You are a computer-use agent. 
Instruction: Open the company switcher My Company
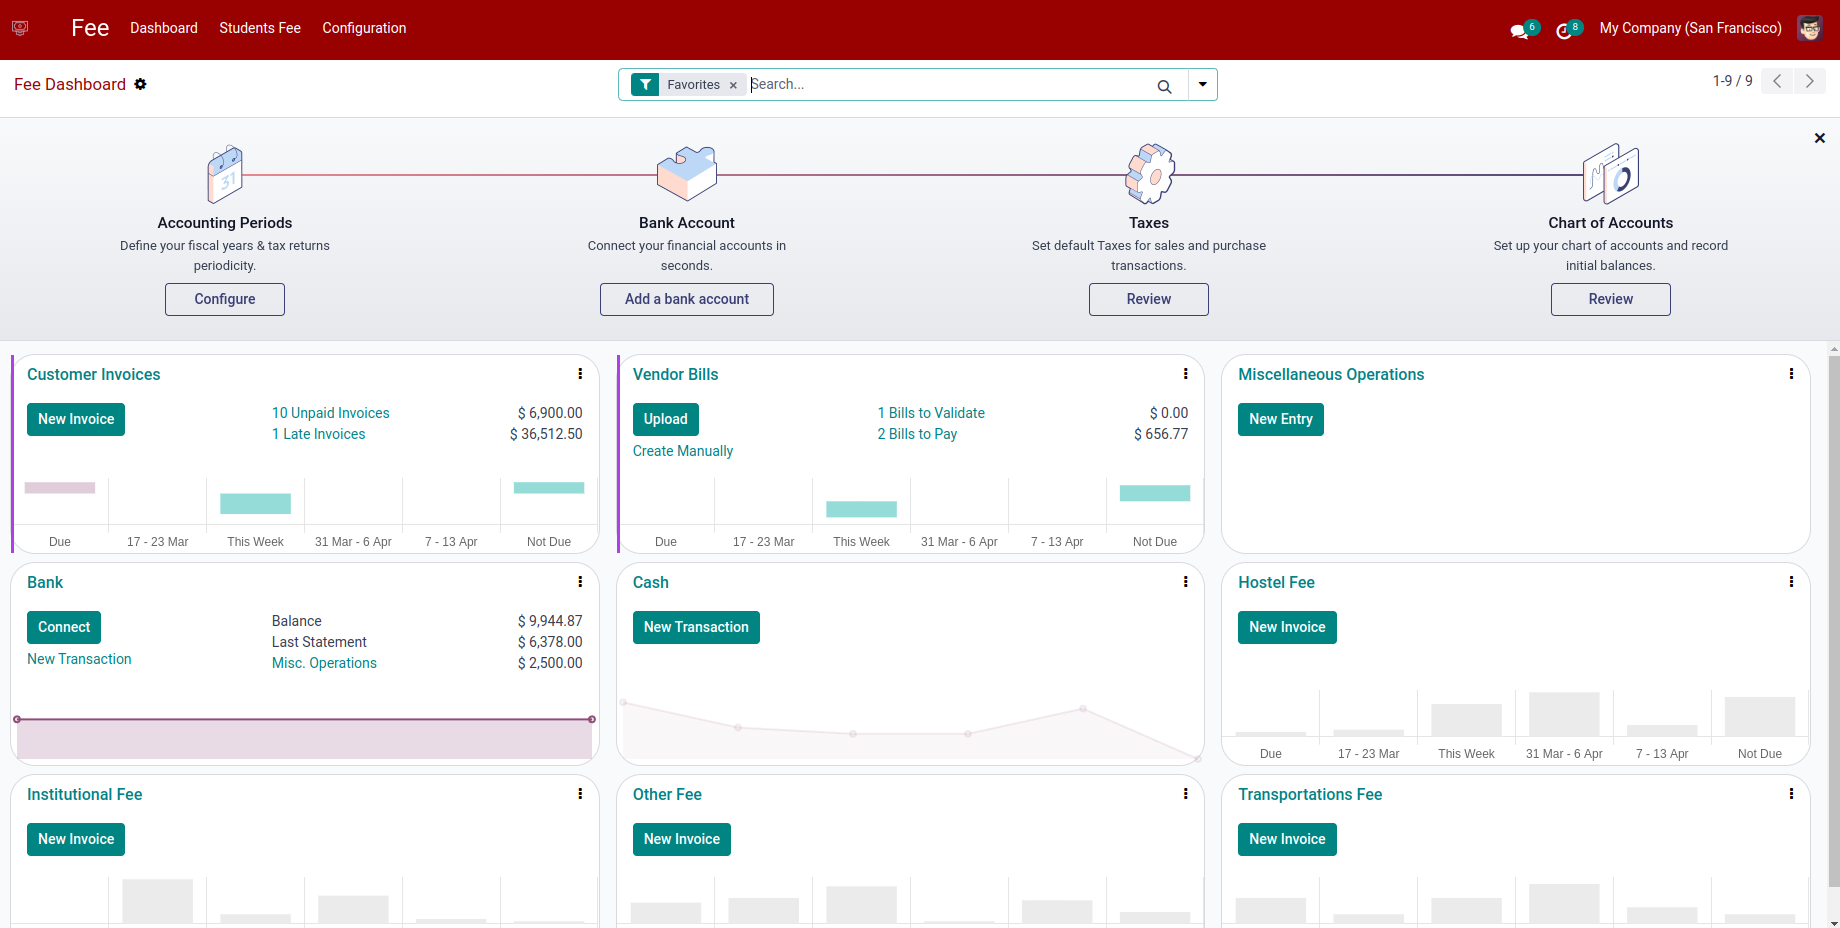click(1690, 28)
